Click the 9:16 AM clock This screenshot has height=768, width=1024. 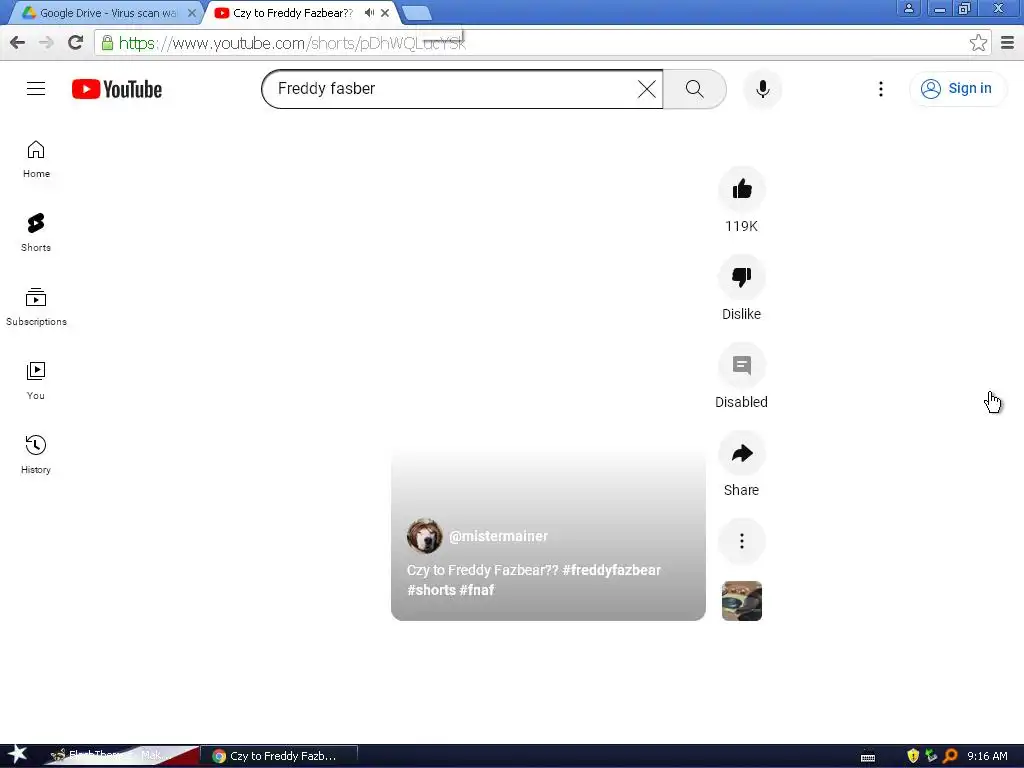[987, 756]
